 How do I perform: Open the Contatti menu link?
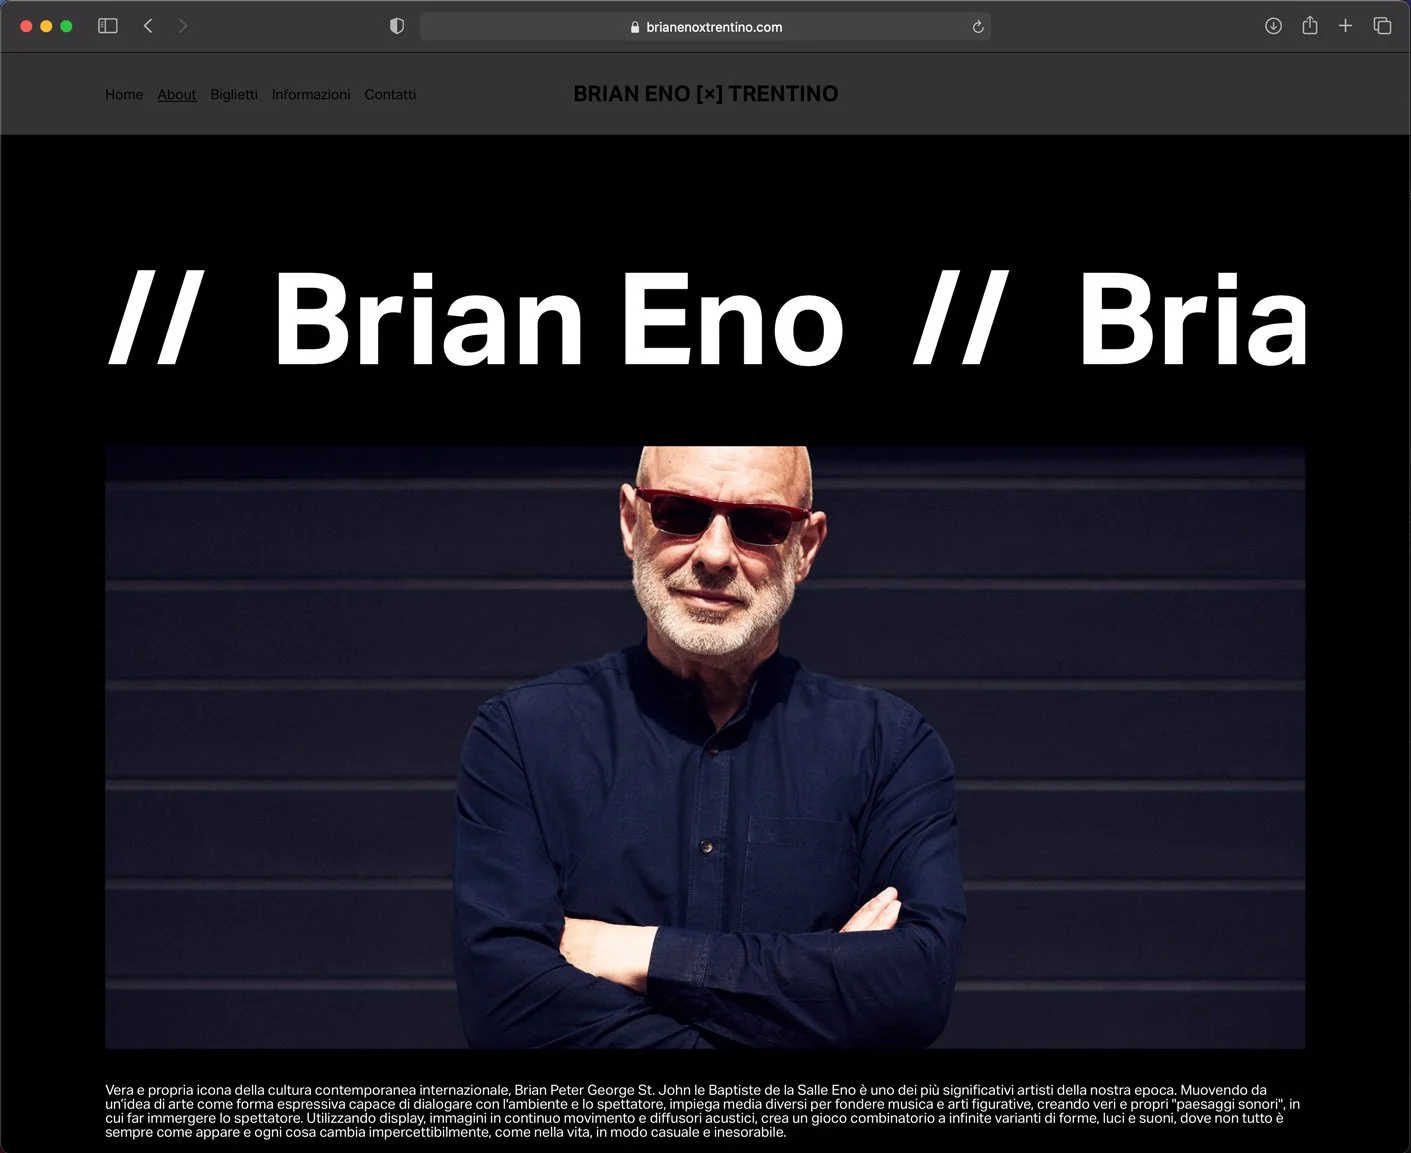click(390, 94)
